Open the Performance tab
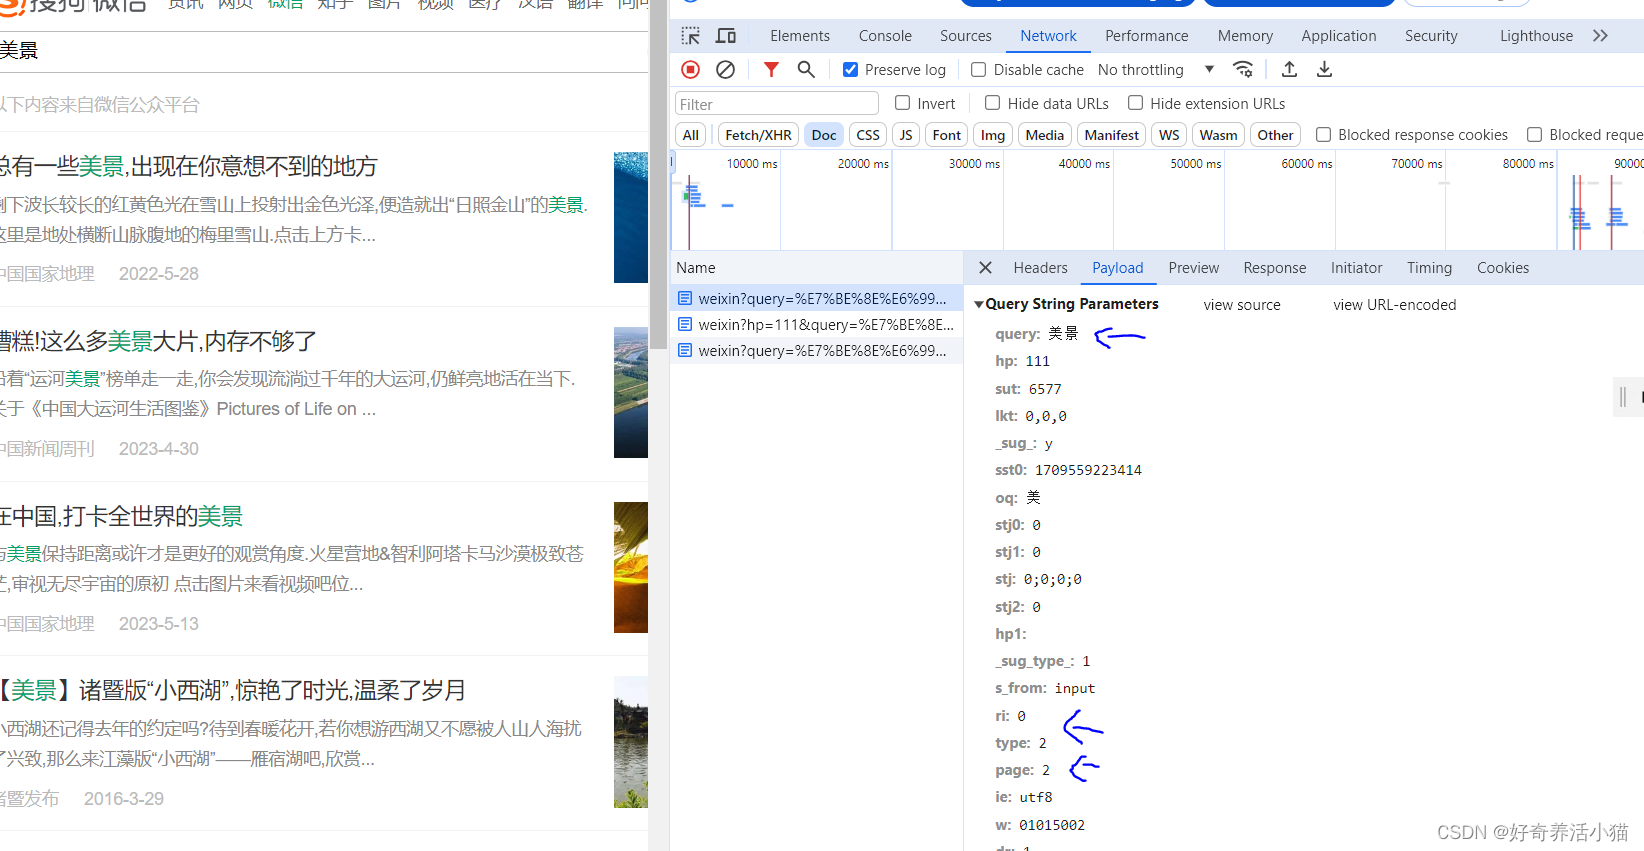 coord(1147,36)
